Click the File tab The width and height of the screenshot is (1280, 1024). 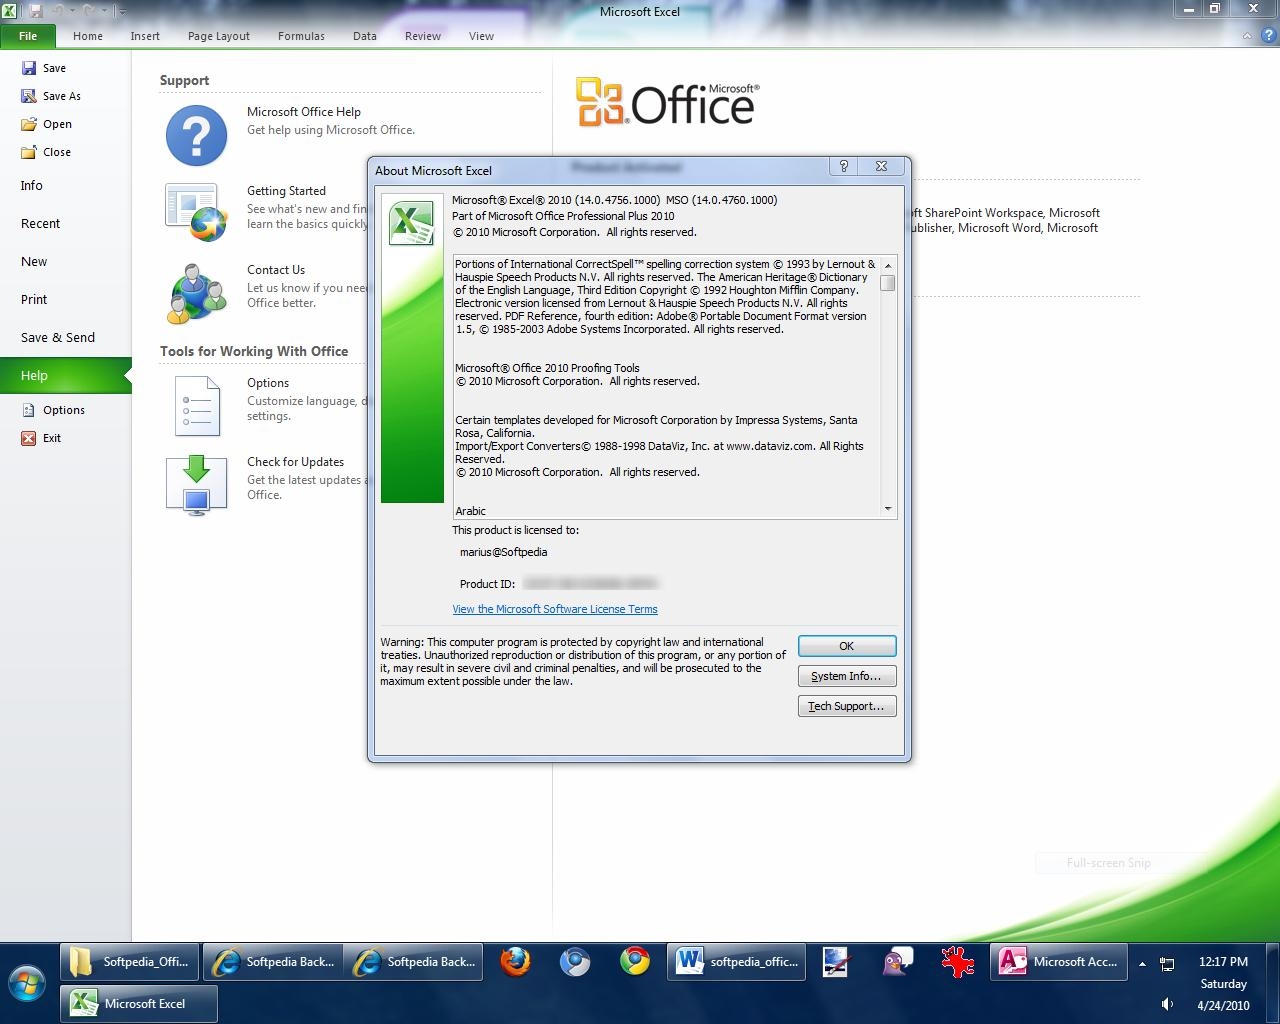[28, 36]
